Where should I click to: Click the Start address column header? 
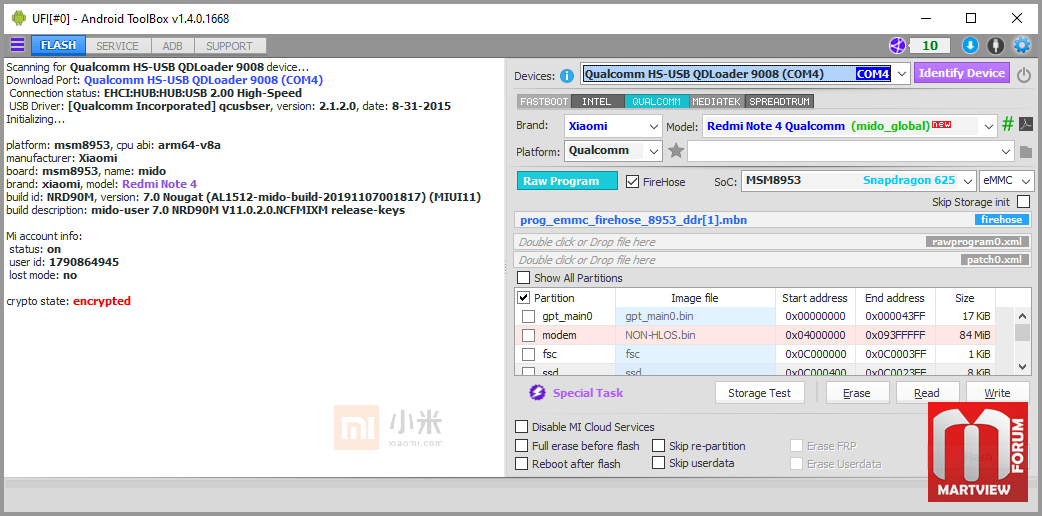point(815,298)
